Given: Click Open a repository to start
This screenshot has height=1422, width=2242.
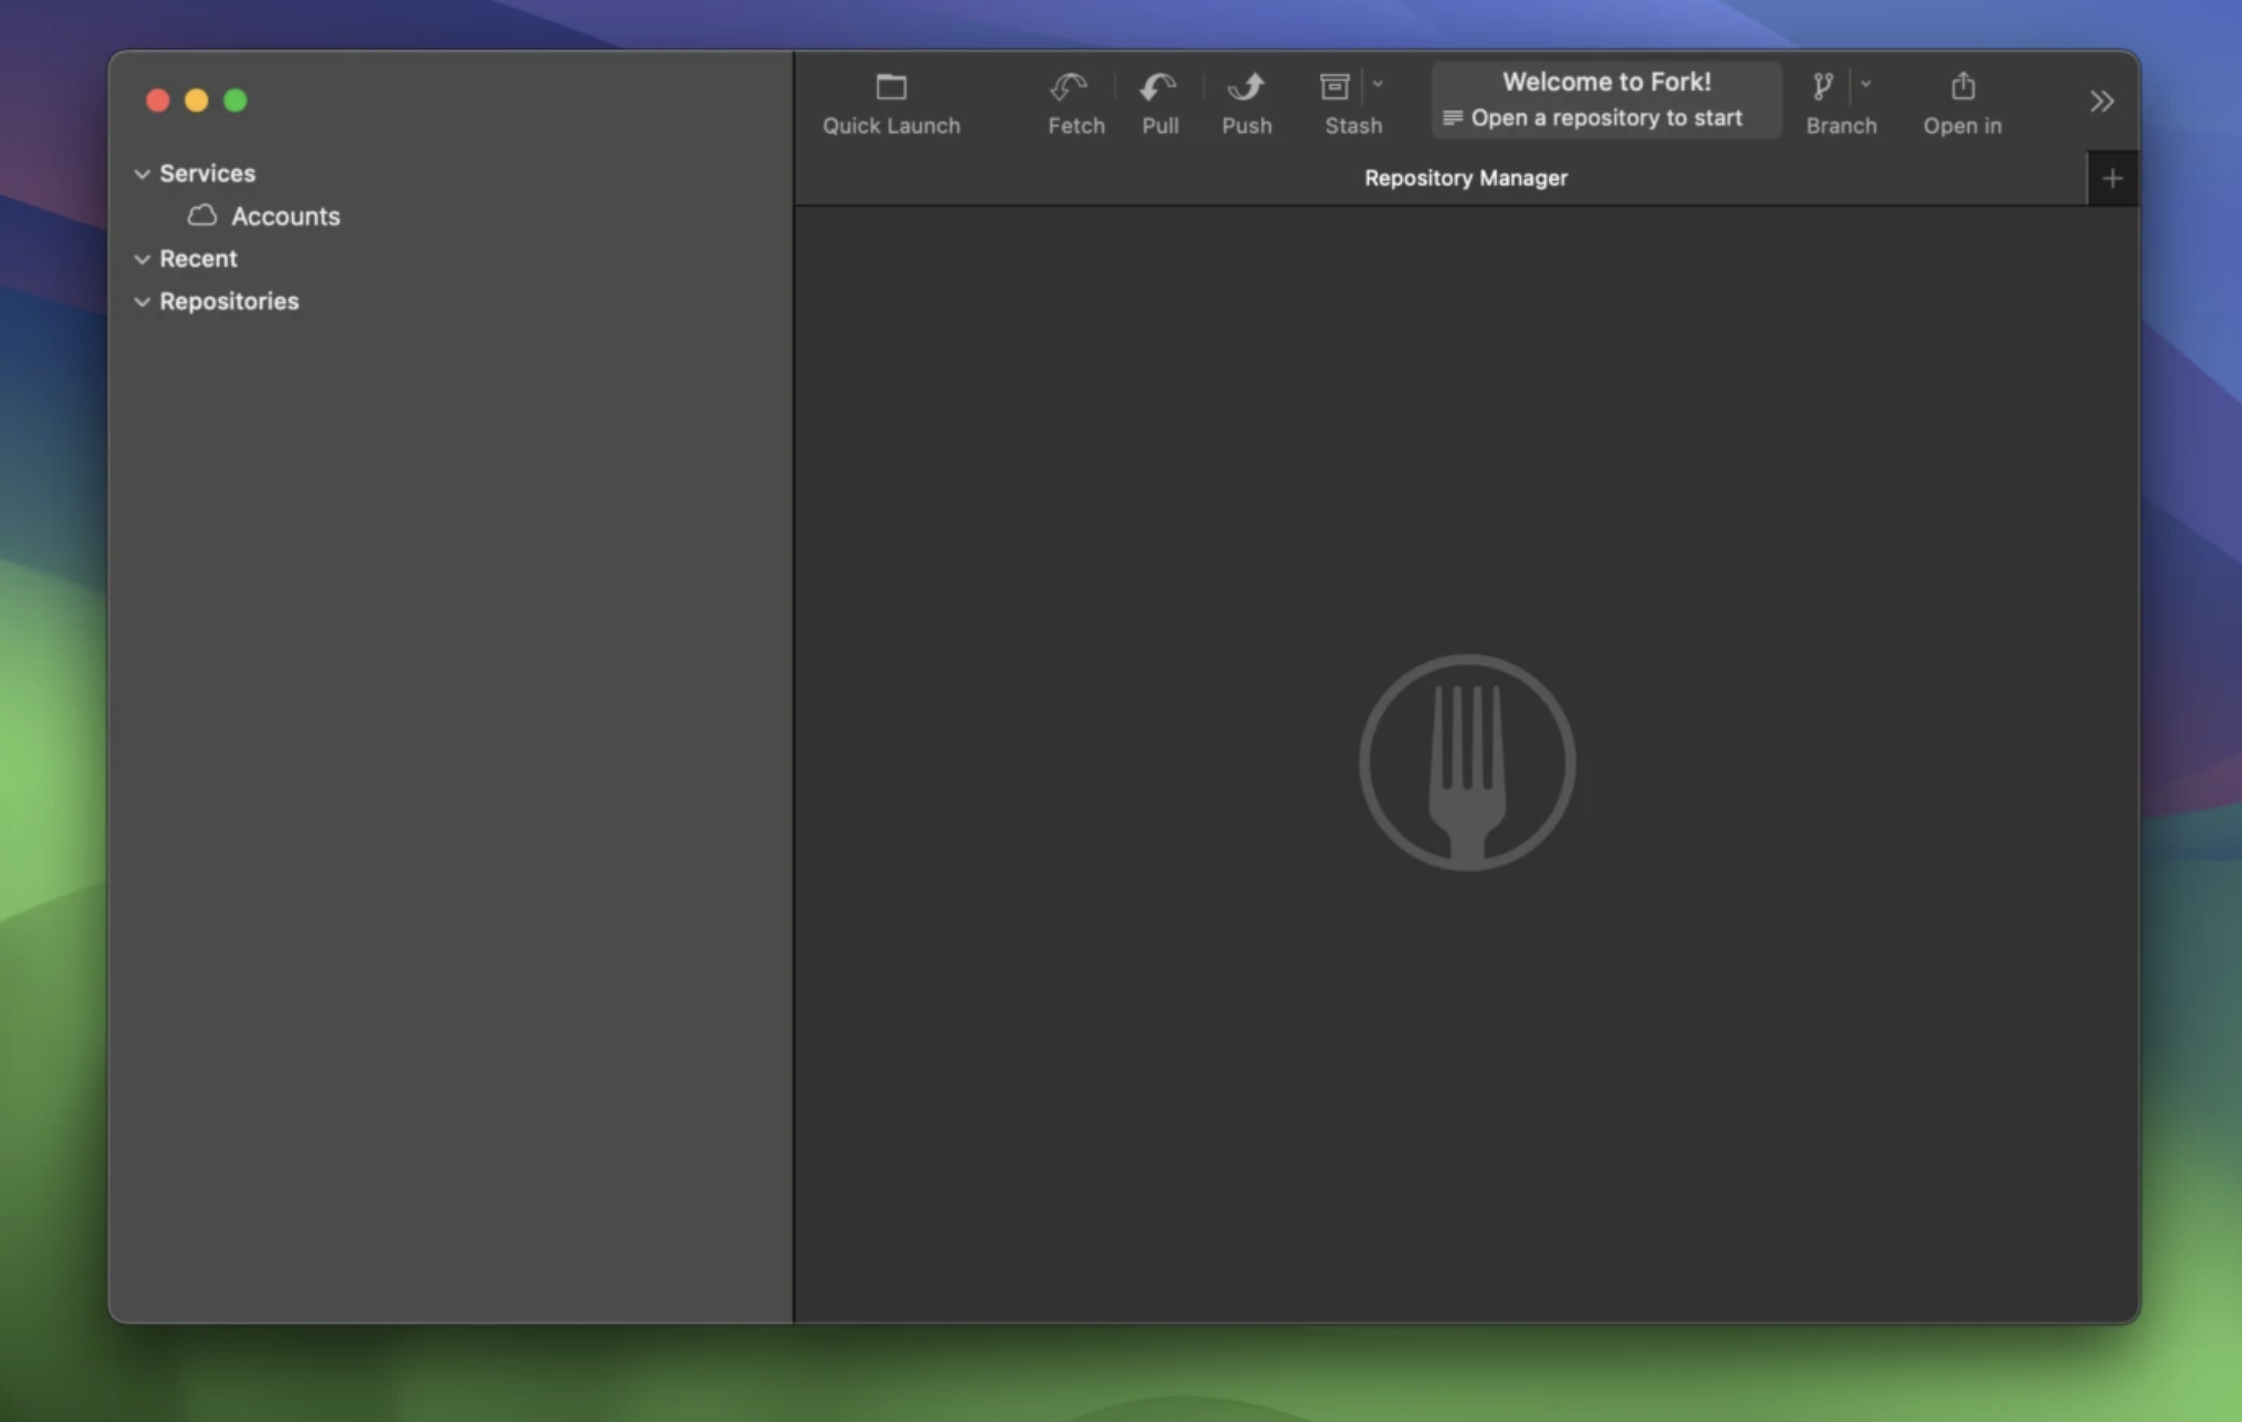Looking at the screenshot, I should click(x=1606, y=116).
